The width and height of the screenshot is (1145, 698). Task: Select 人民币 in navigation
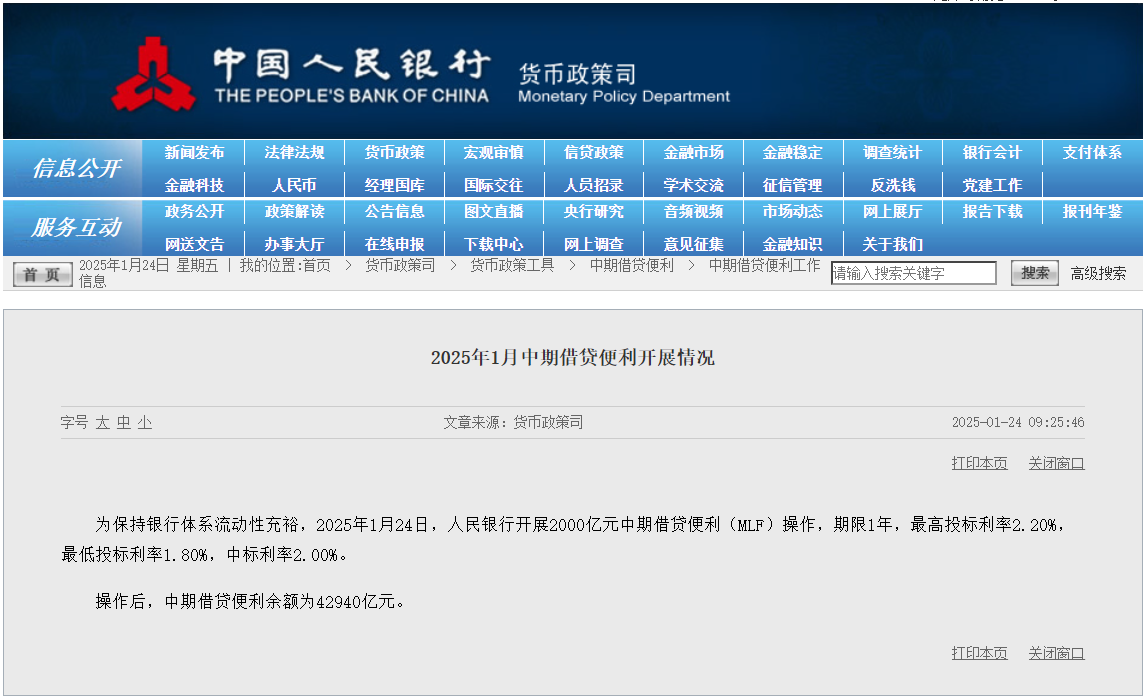tap(294, 185)
